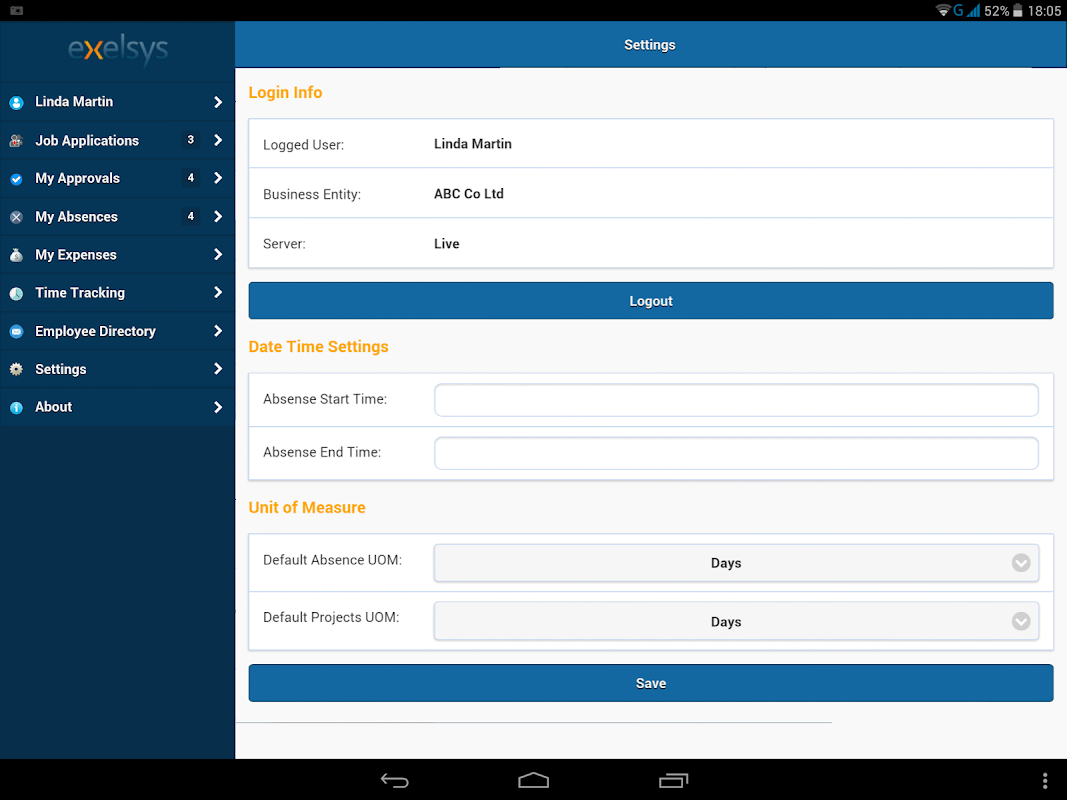
Task: Tap the screenshot notification icon in status bar
Action: click(17, 10)
